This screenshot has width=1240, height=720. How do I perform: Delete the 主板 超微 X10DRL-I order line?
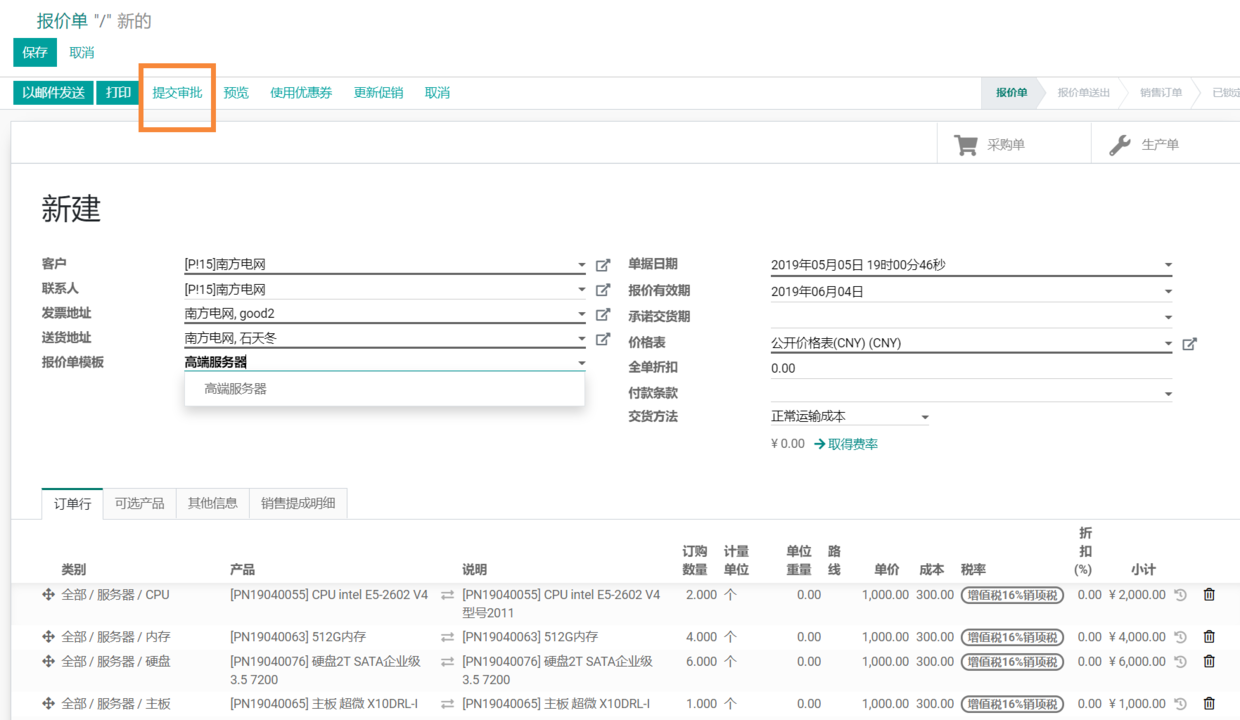pos(1209,704)
